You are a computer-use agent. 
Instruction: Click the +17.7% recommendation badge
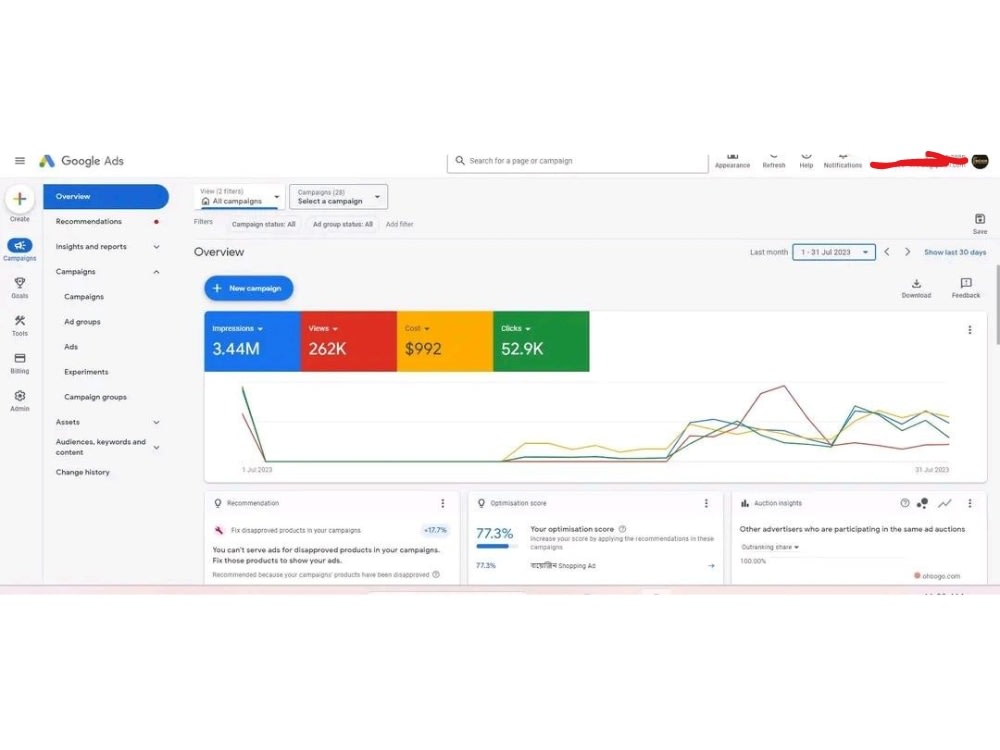(x=435, y=530)
